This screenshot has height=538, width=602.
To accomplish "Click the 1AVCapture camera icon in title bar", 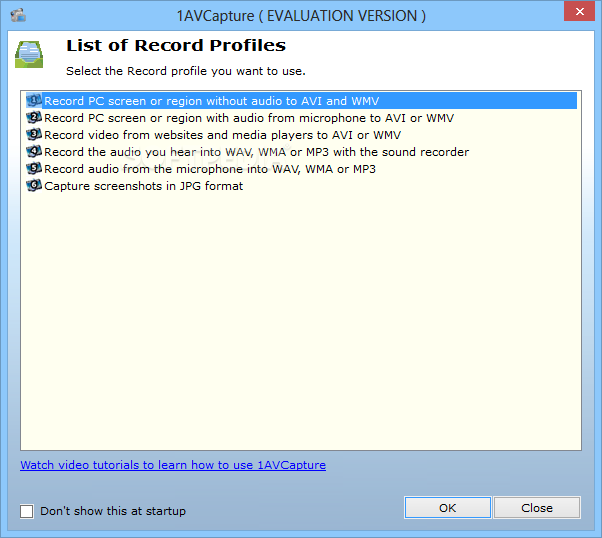I will coord(18,15).
